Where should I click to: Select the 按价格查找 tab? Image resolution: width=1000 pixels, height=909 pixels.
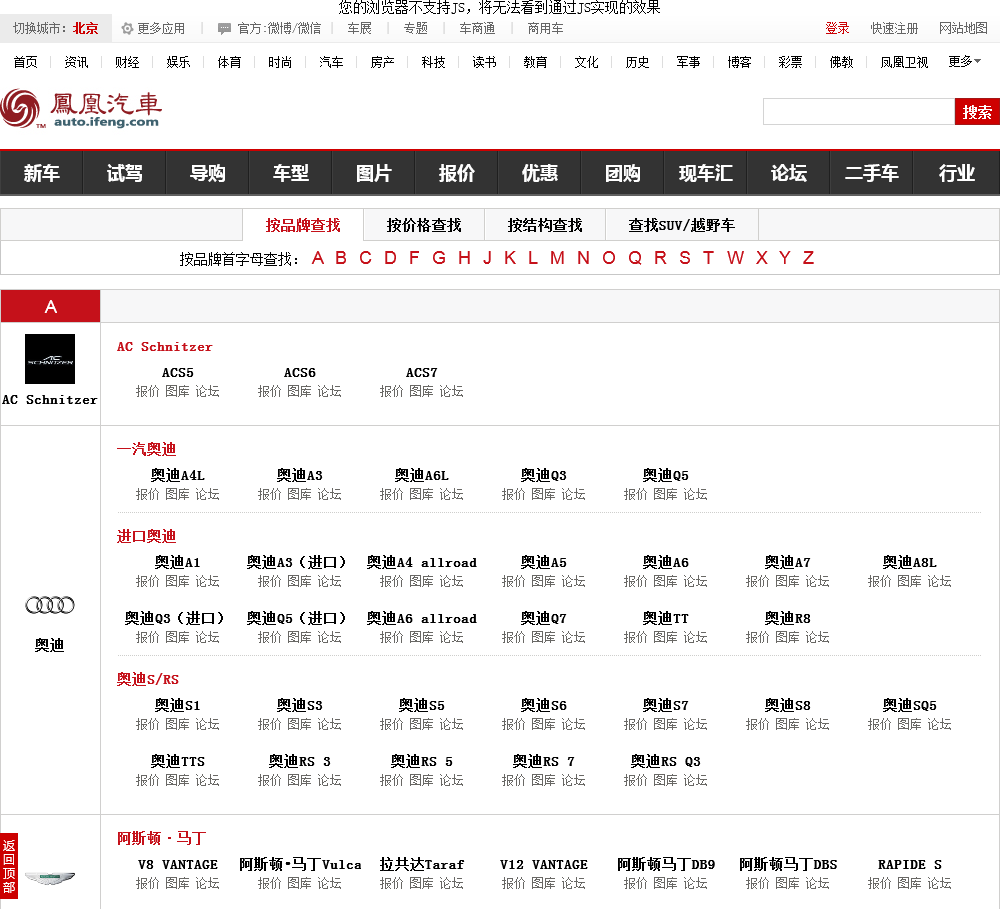click(424, 225)
